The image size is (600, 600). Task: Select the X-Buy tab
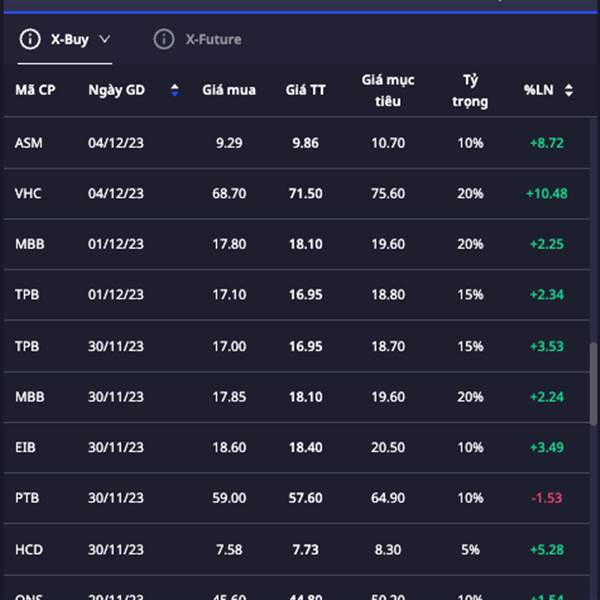click(x=70, y=40)
